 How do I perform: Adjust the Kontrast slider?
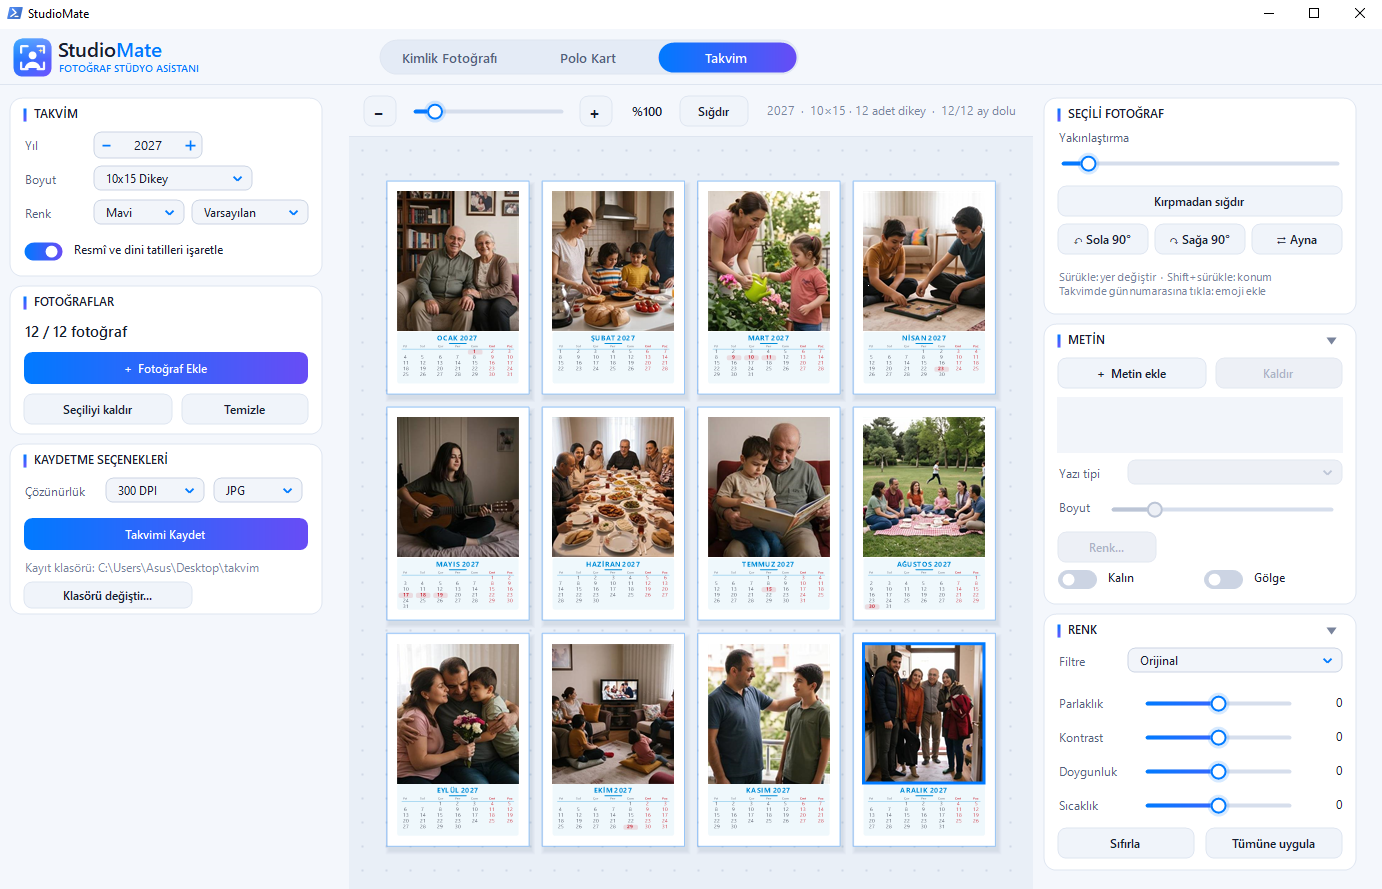click(1218, 738)
